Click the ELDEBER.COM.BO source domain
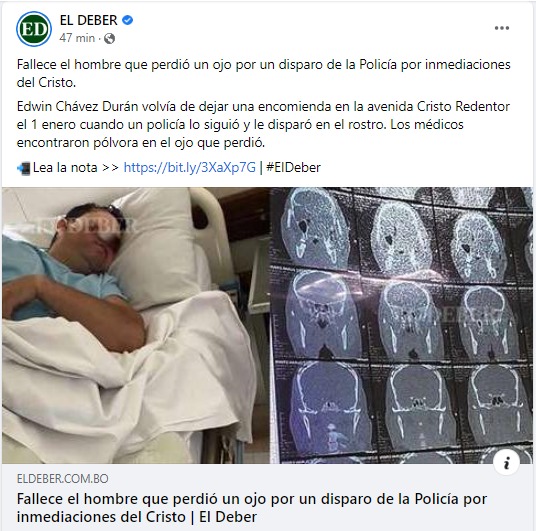 click(x=63, y=478)
